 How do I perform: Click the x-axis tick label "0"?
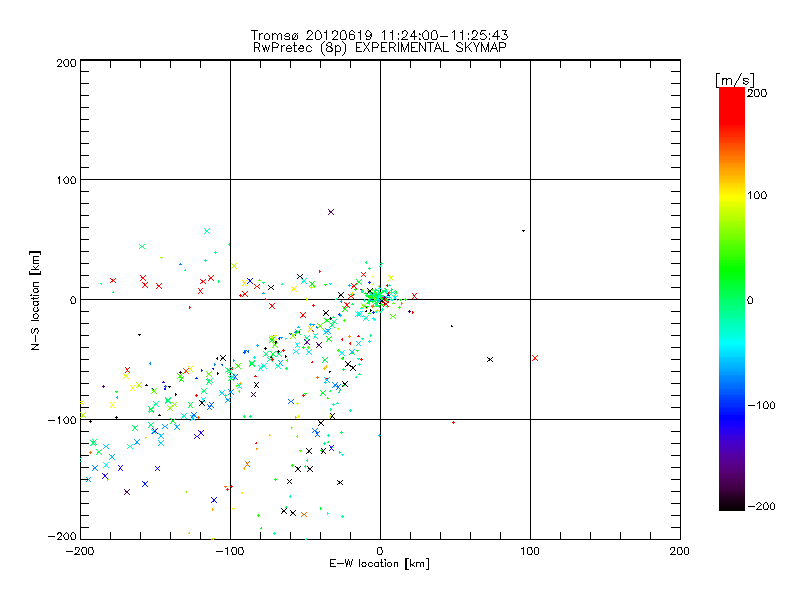(380, 552)
